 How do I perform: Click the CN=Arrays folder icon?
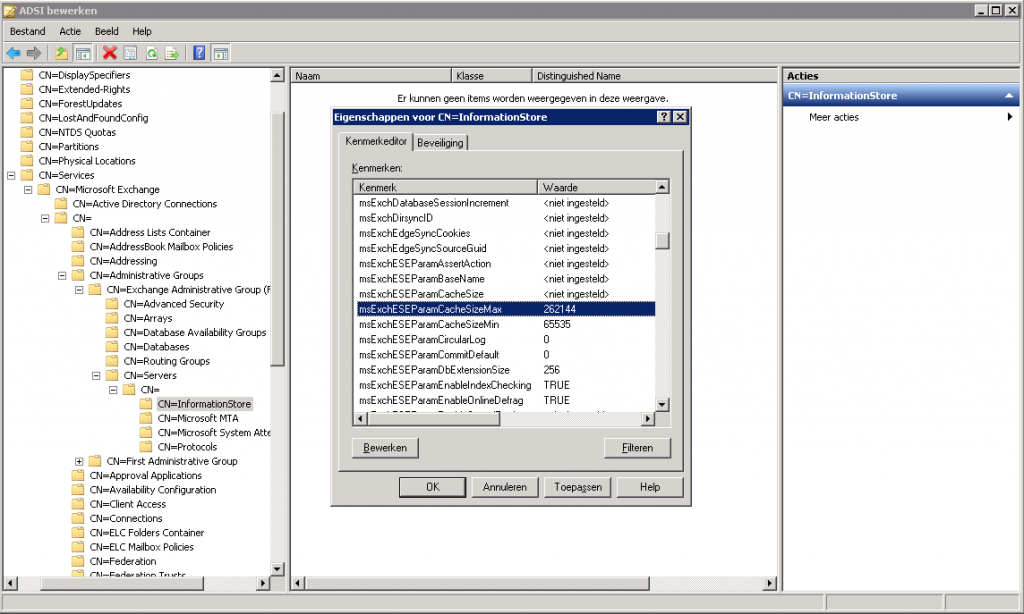click(x=112, y=318)
